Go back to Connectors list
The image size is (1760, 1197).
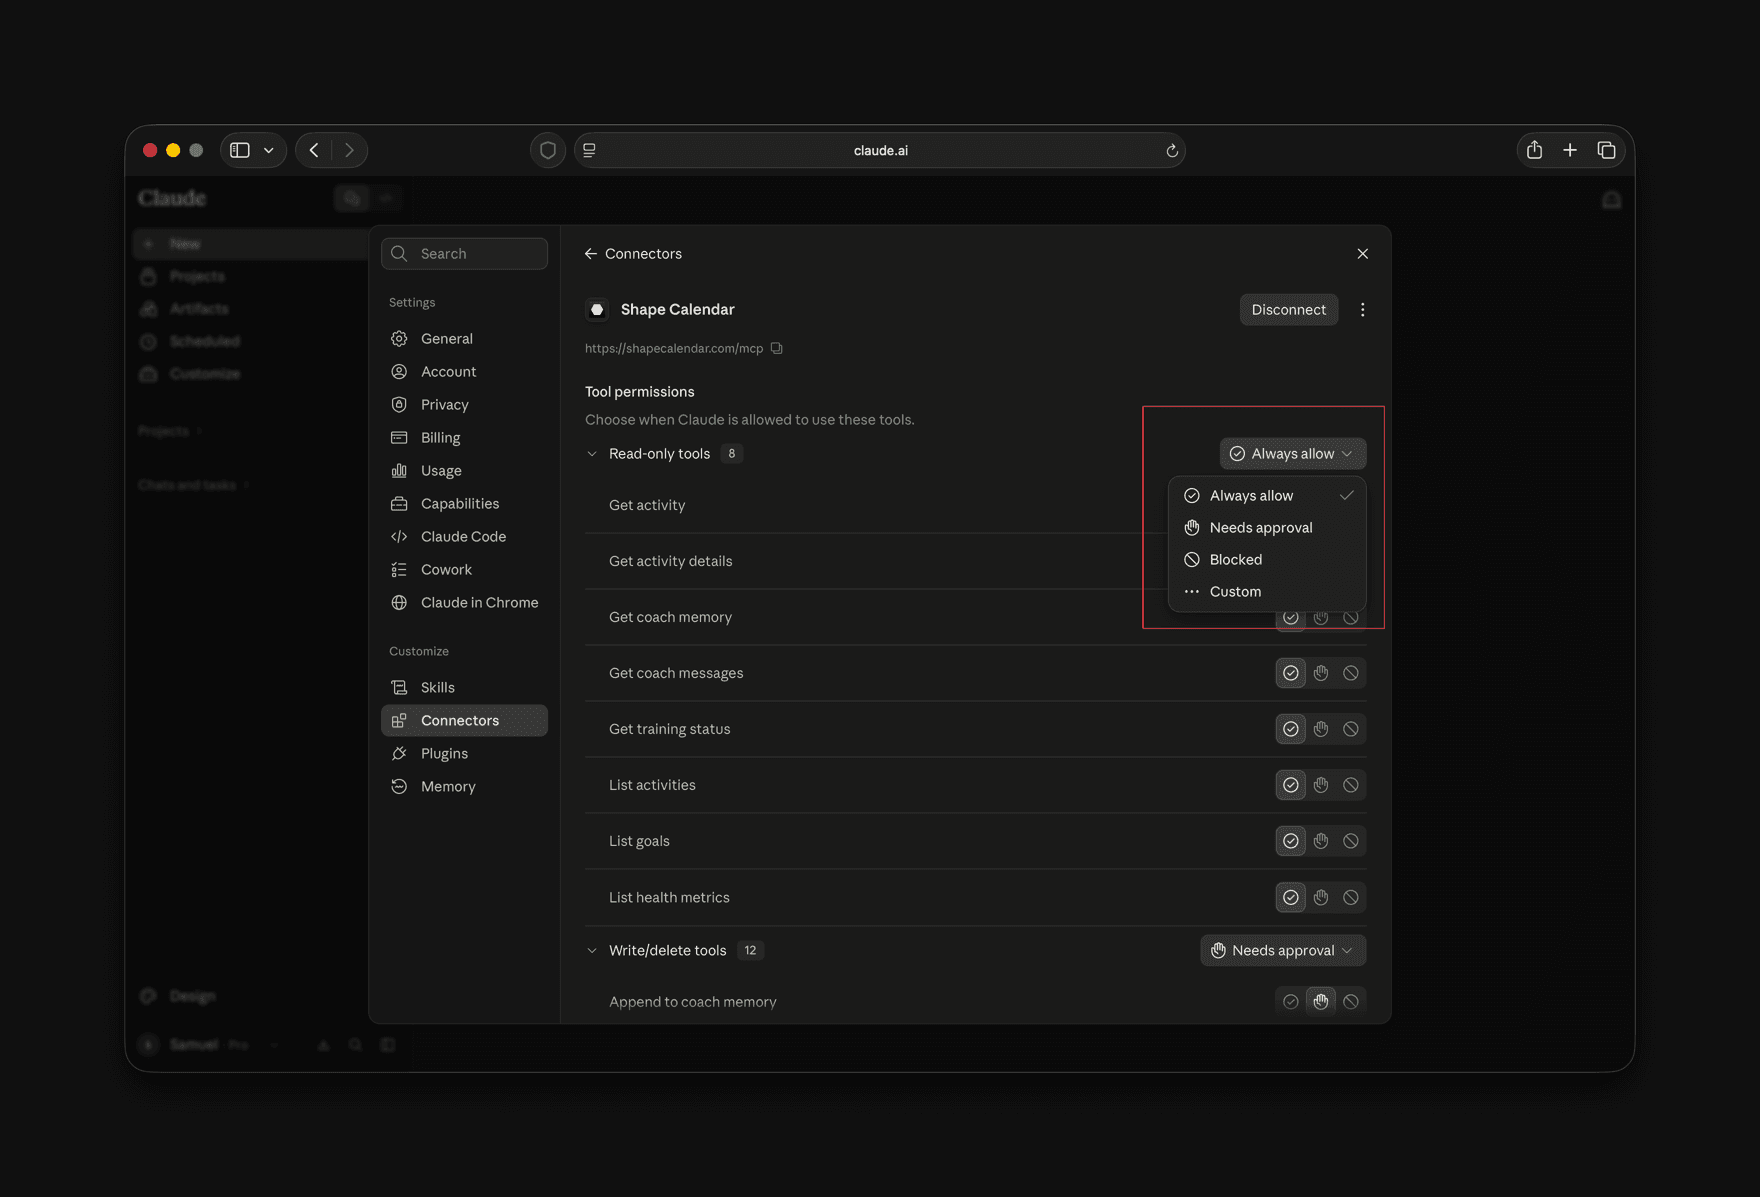(x=633, y=253)
